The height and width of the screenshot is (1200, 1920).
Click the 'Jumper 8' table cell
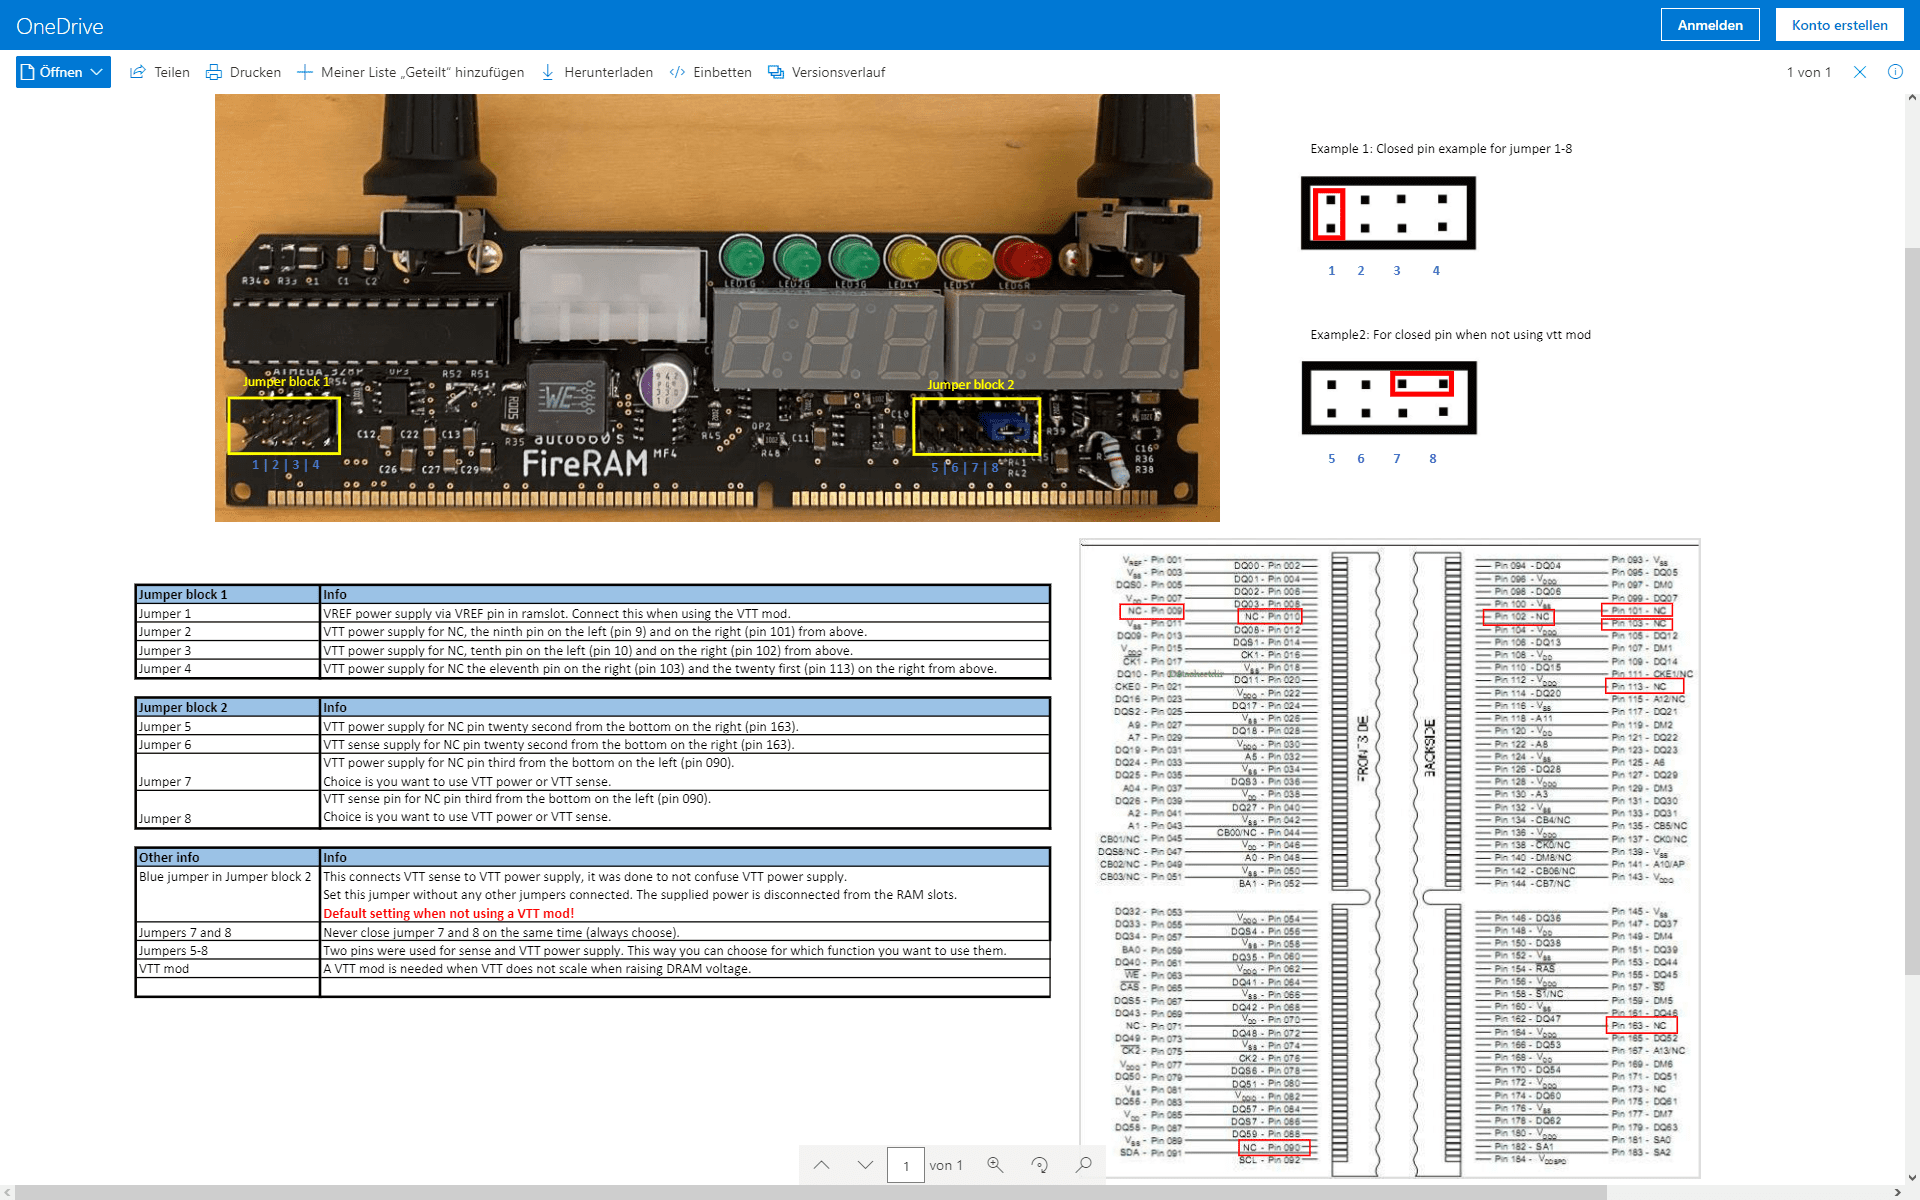click(x=228, y=808)
